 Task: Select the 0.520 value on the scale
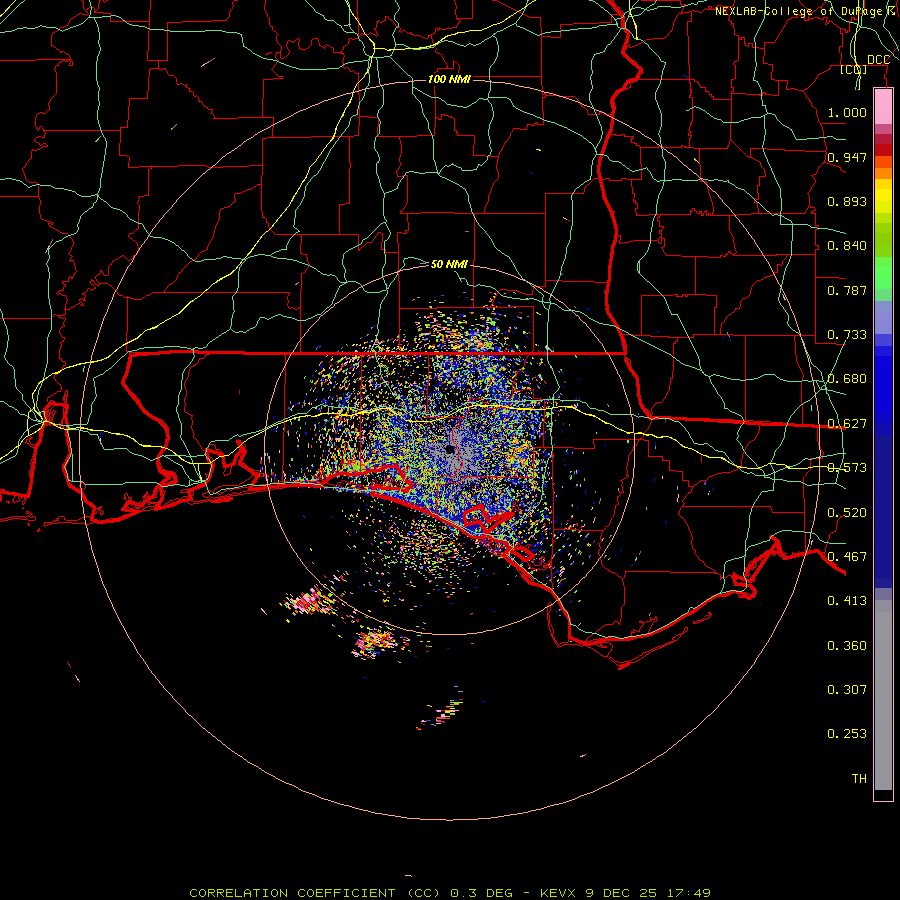coord(847,513)
